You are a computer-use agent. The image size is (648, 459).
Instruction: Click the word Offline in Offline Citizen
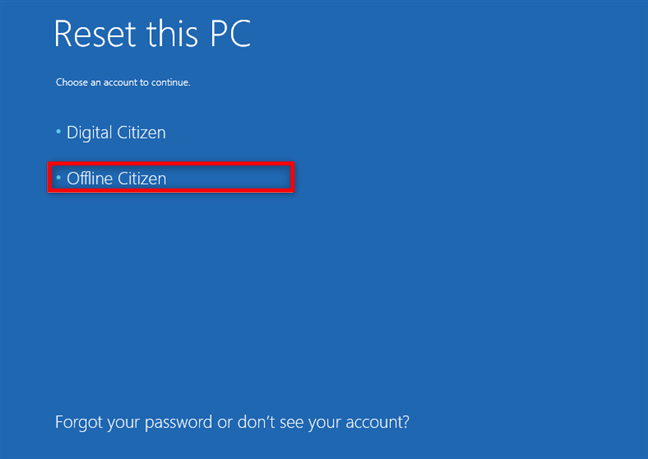90,178
